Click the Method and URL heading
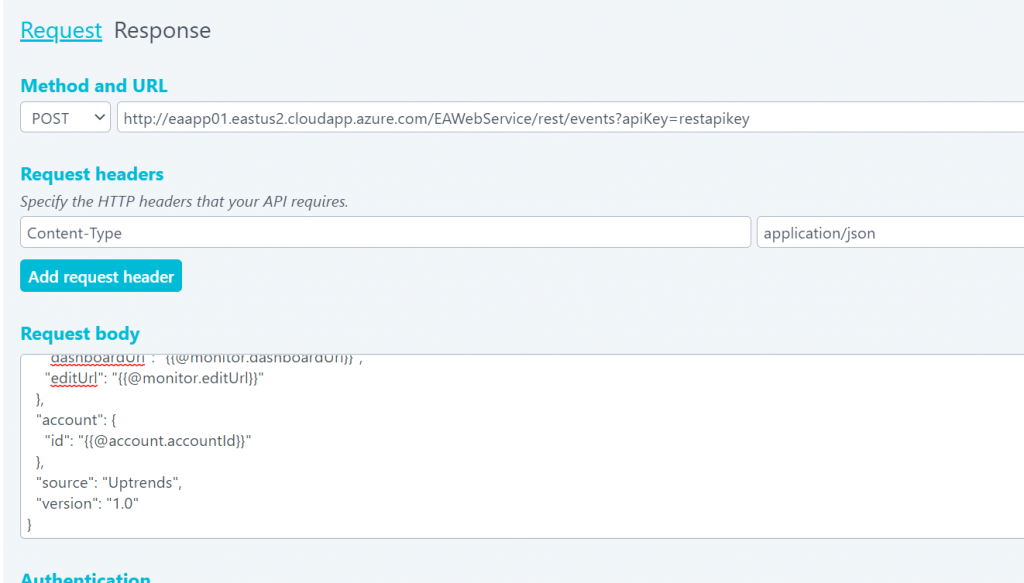 point(94,86)
